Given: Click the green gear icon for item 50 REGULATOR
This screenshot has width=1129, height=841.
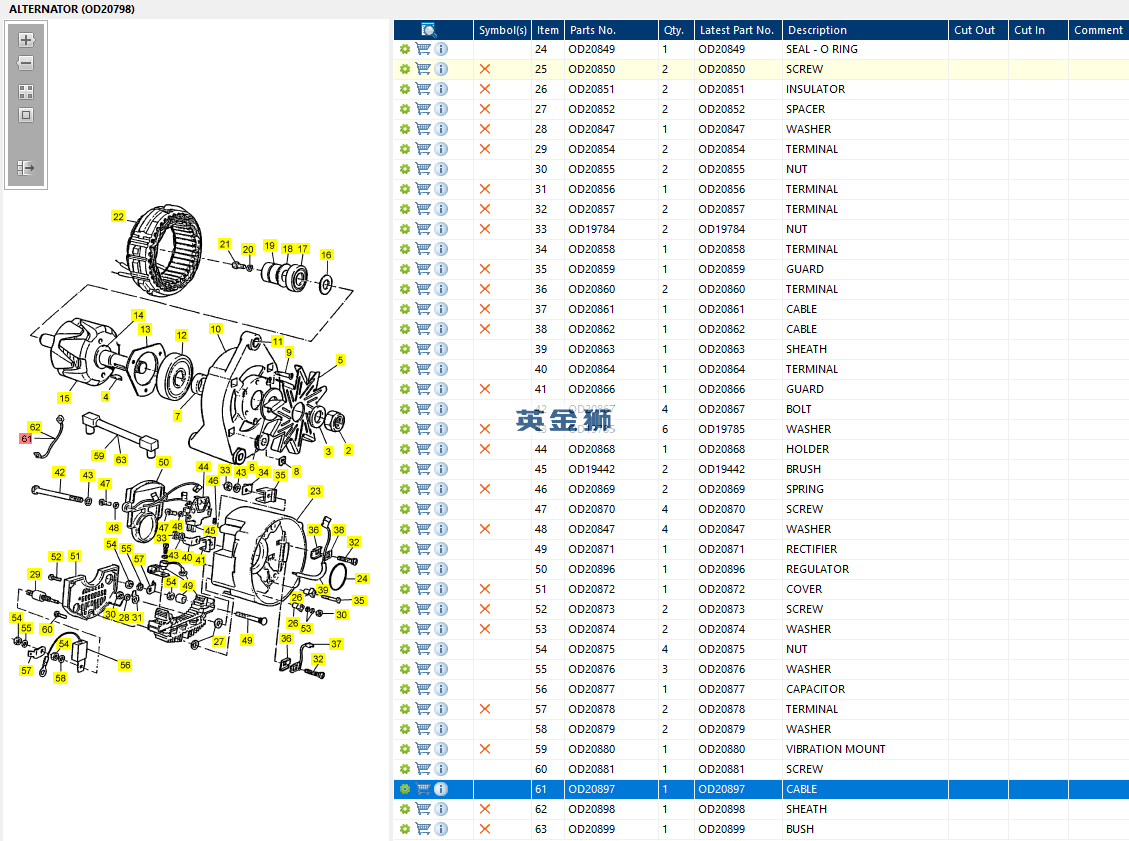Looking at the screenshot, I should tap(405, 569).
